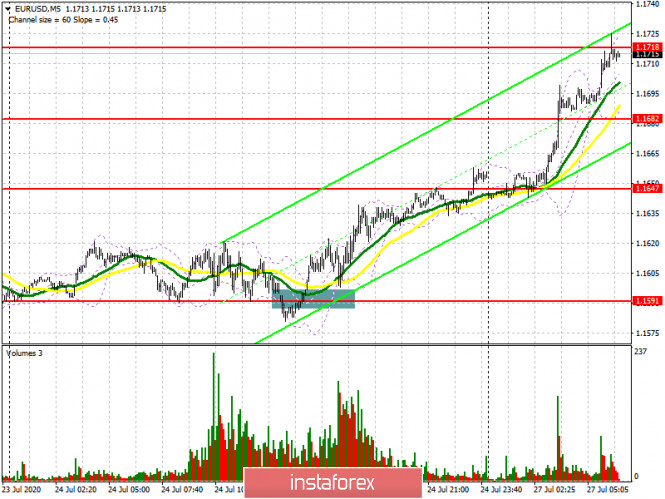Viewport: 665px width, 499px height.
Task: Click the 1.1575 price scale value
Action: [x=647, y=333]
